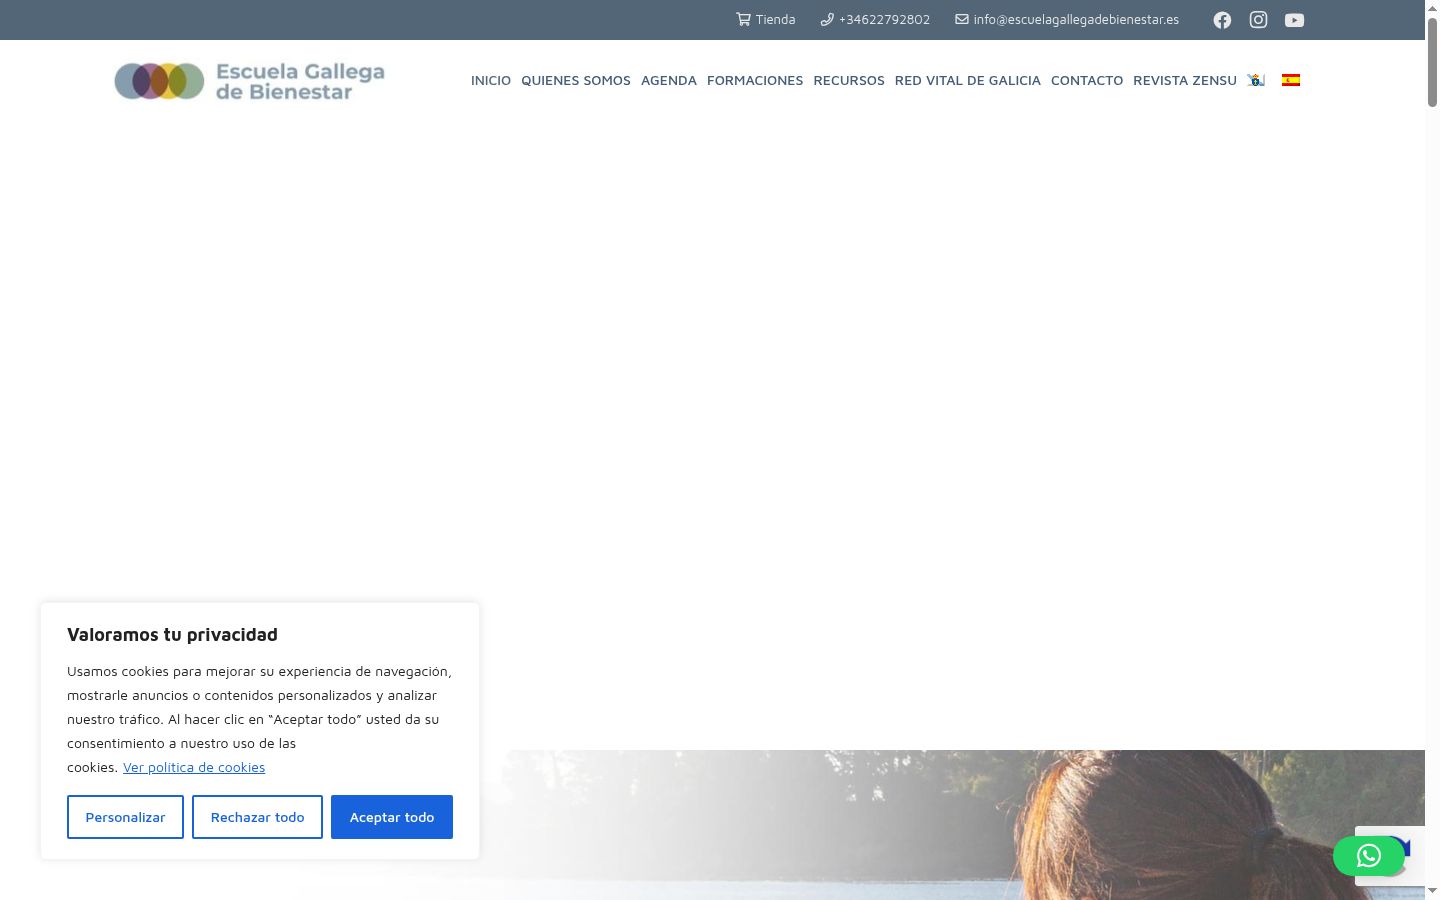Screen dimensions: 1440x900
Task: Switch language with the Spanish flag
Action: click(1291, 80)
